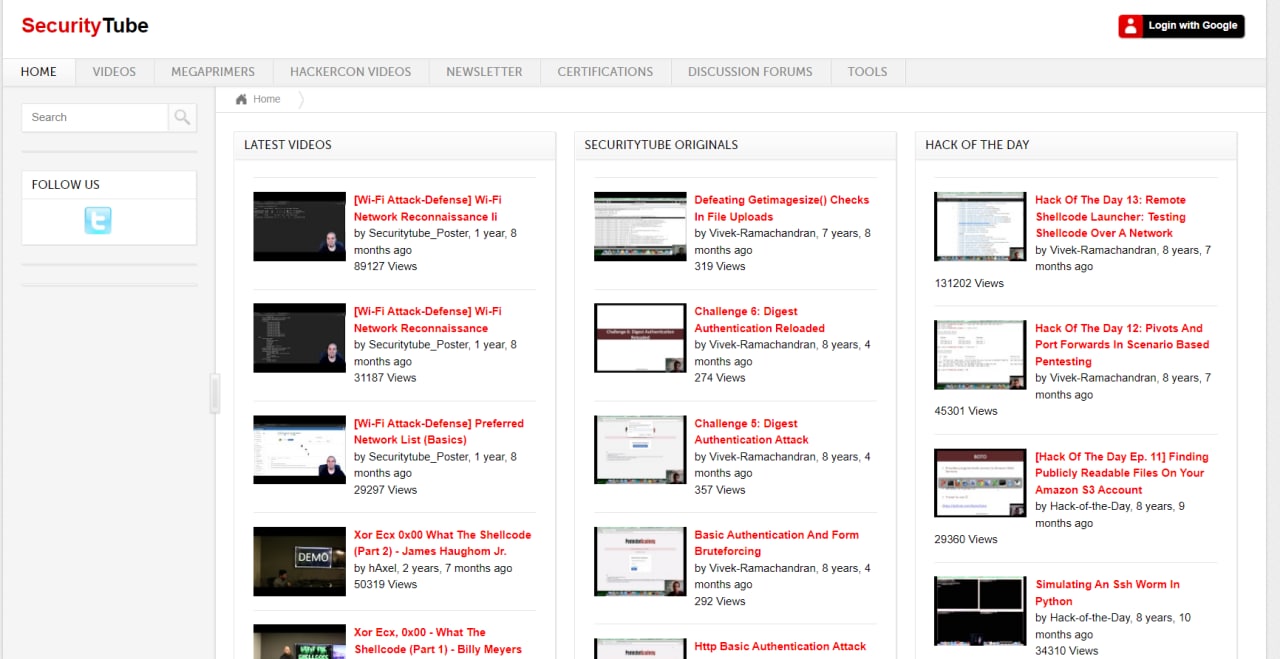Click the LATEST VIDEOS heading

[x=288, y=145]
